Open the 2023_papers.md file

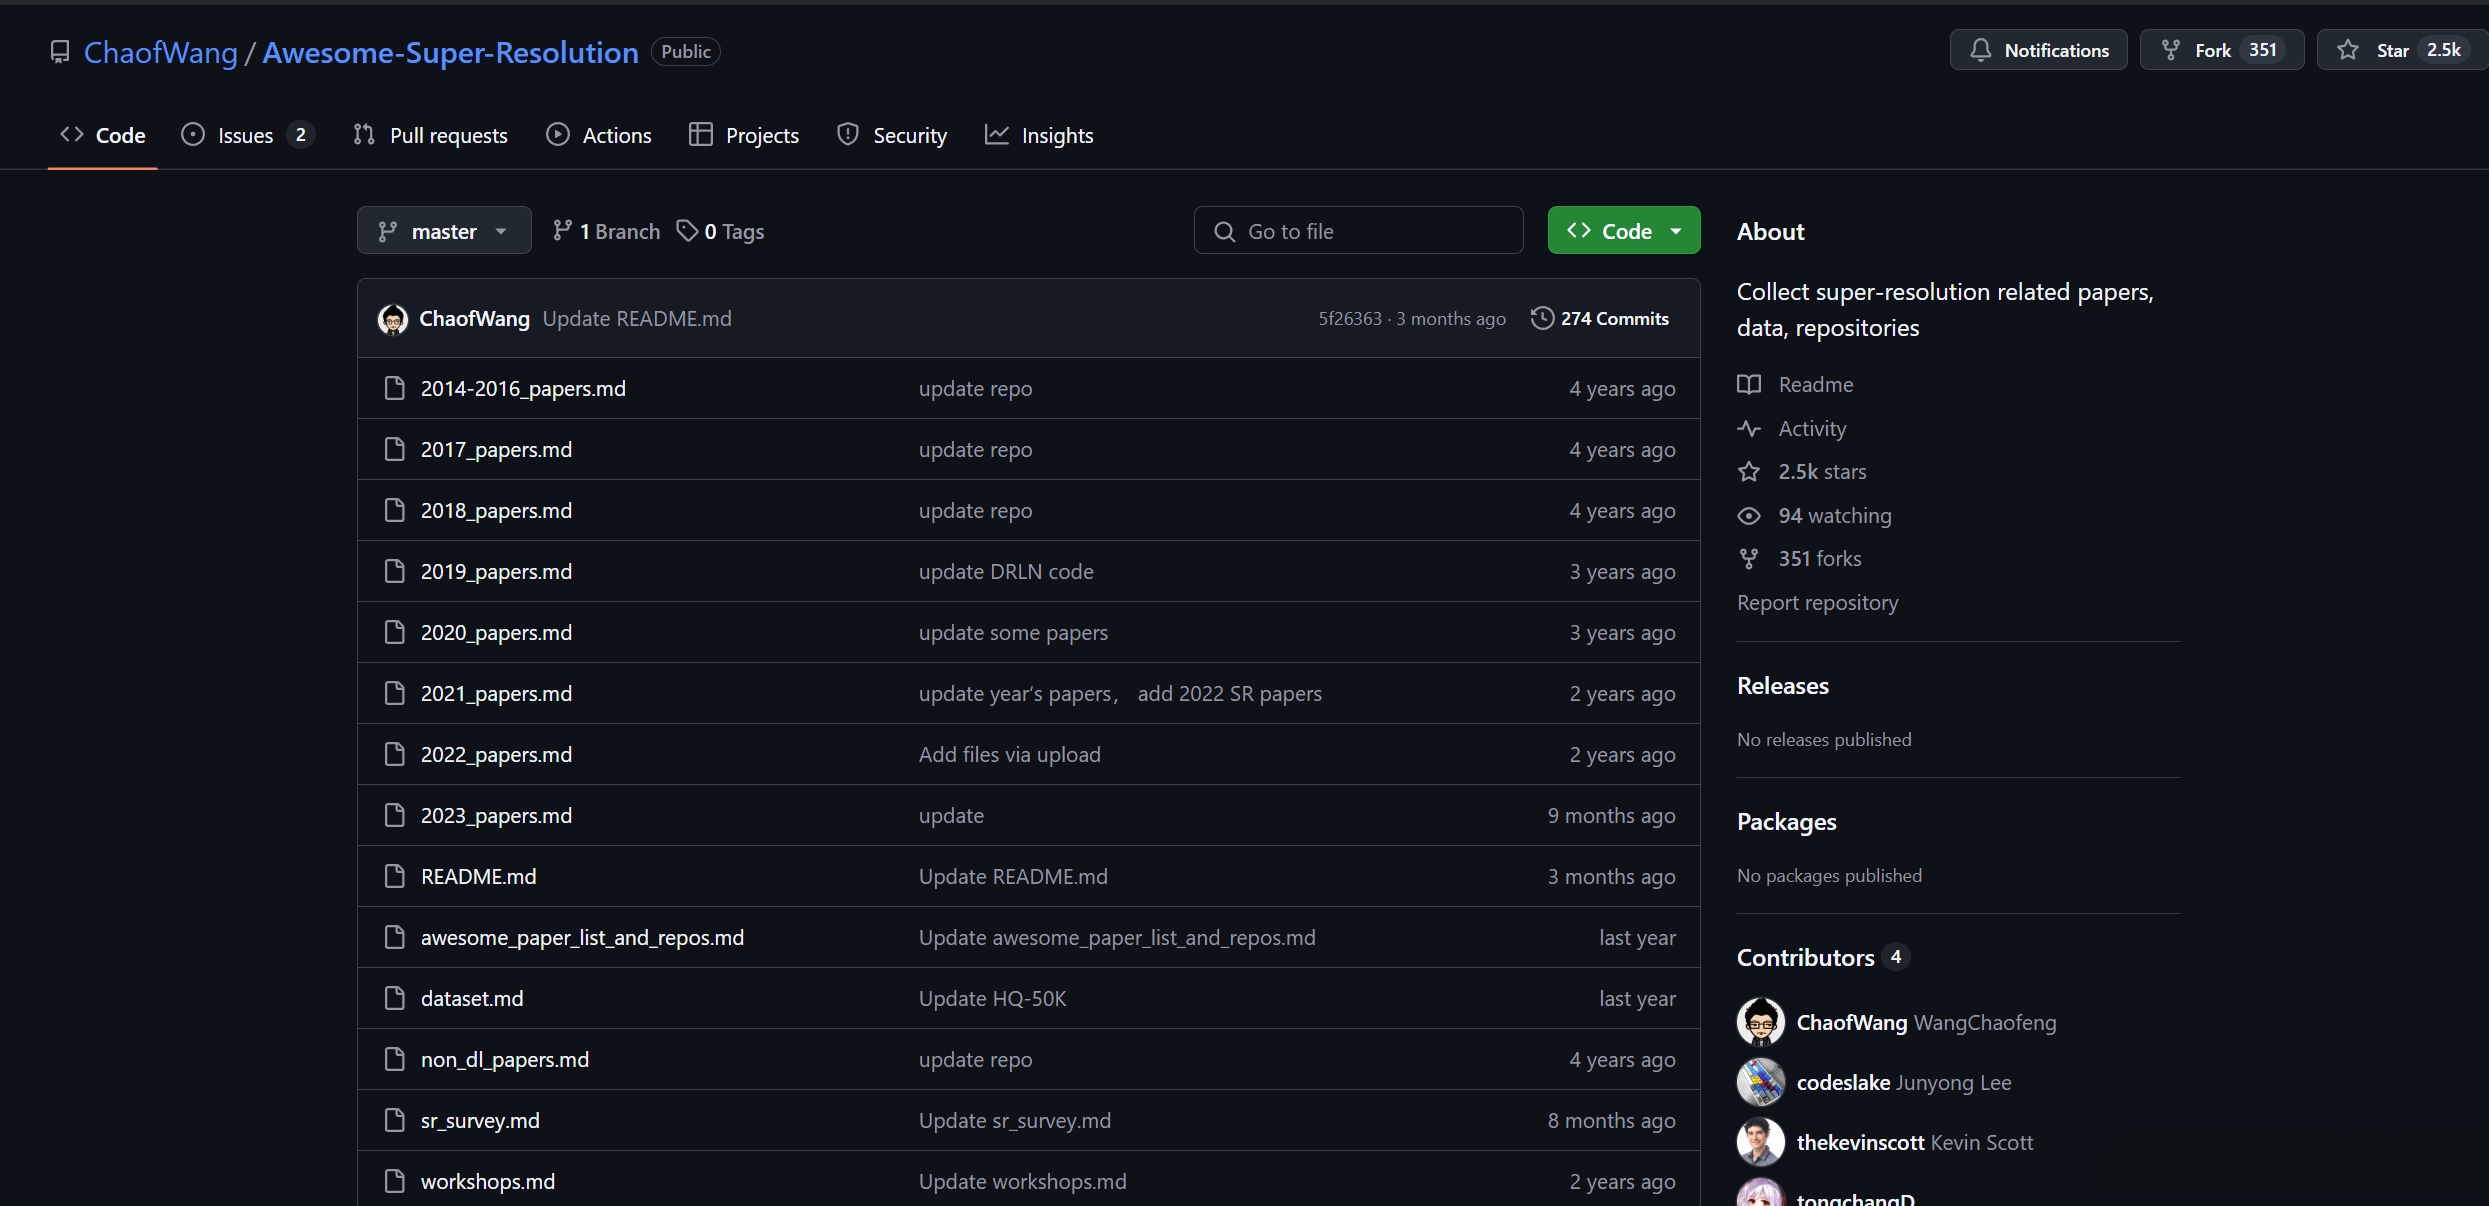(496, 815)
